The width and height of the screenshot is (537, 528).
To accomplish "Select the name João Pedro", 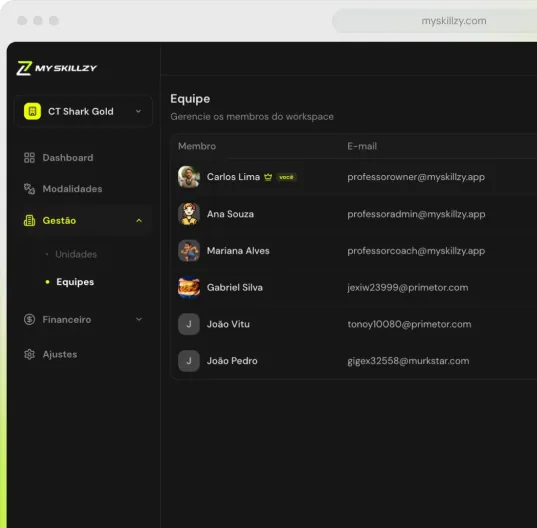I will click(x=232, y=361).
